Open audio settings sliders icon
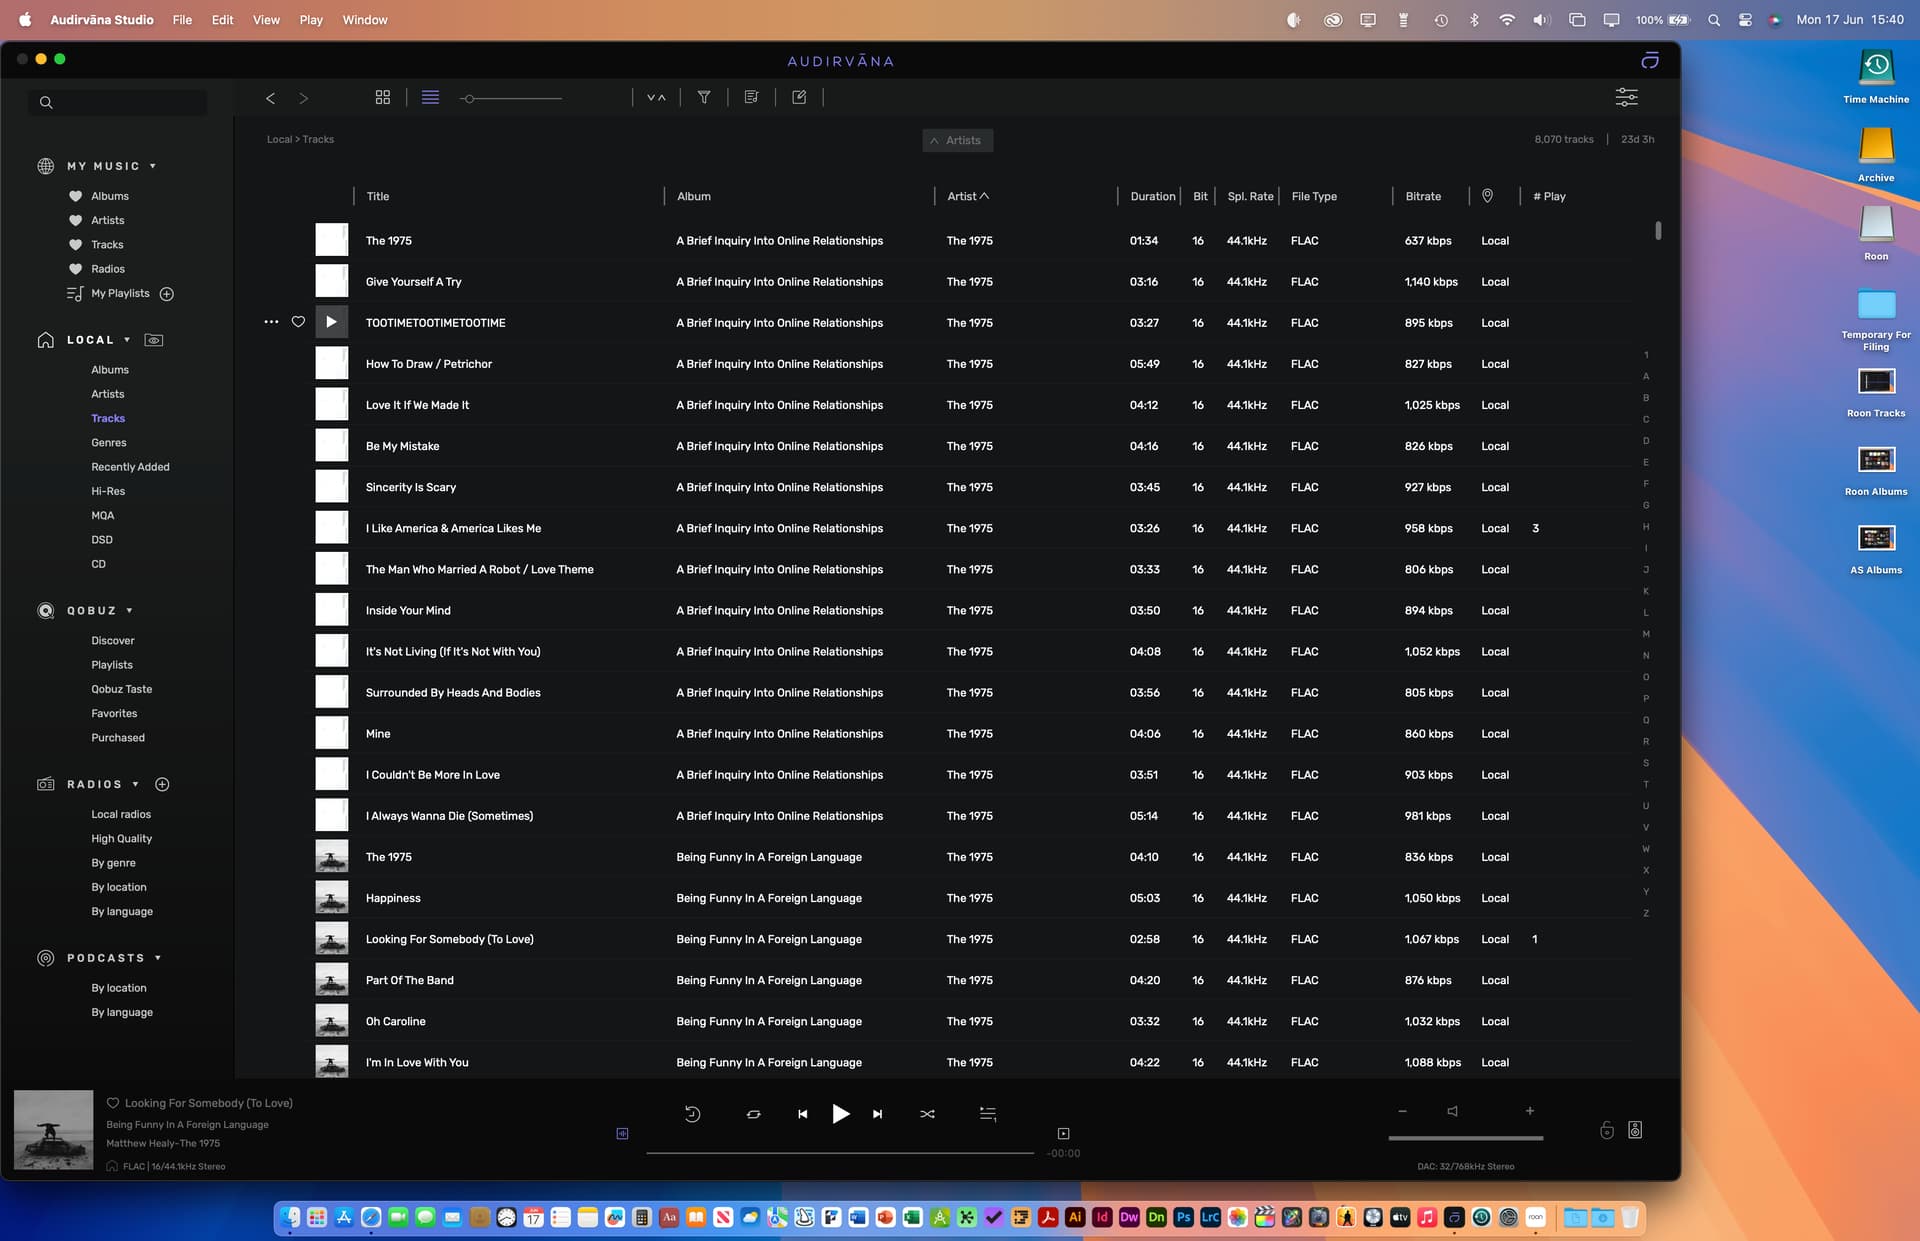This screenshot has width=1920, height=1241. (1626, 97)
